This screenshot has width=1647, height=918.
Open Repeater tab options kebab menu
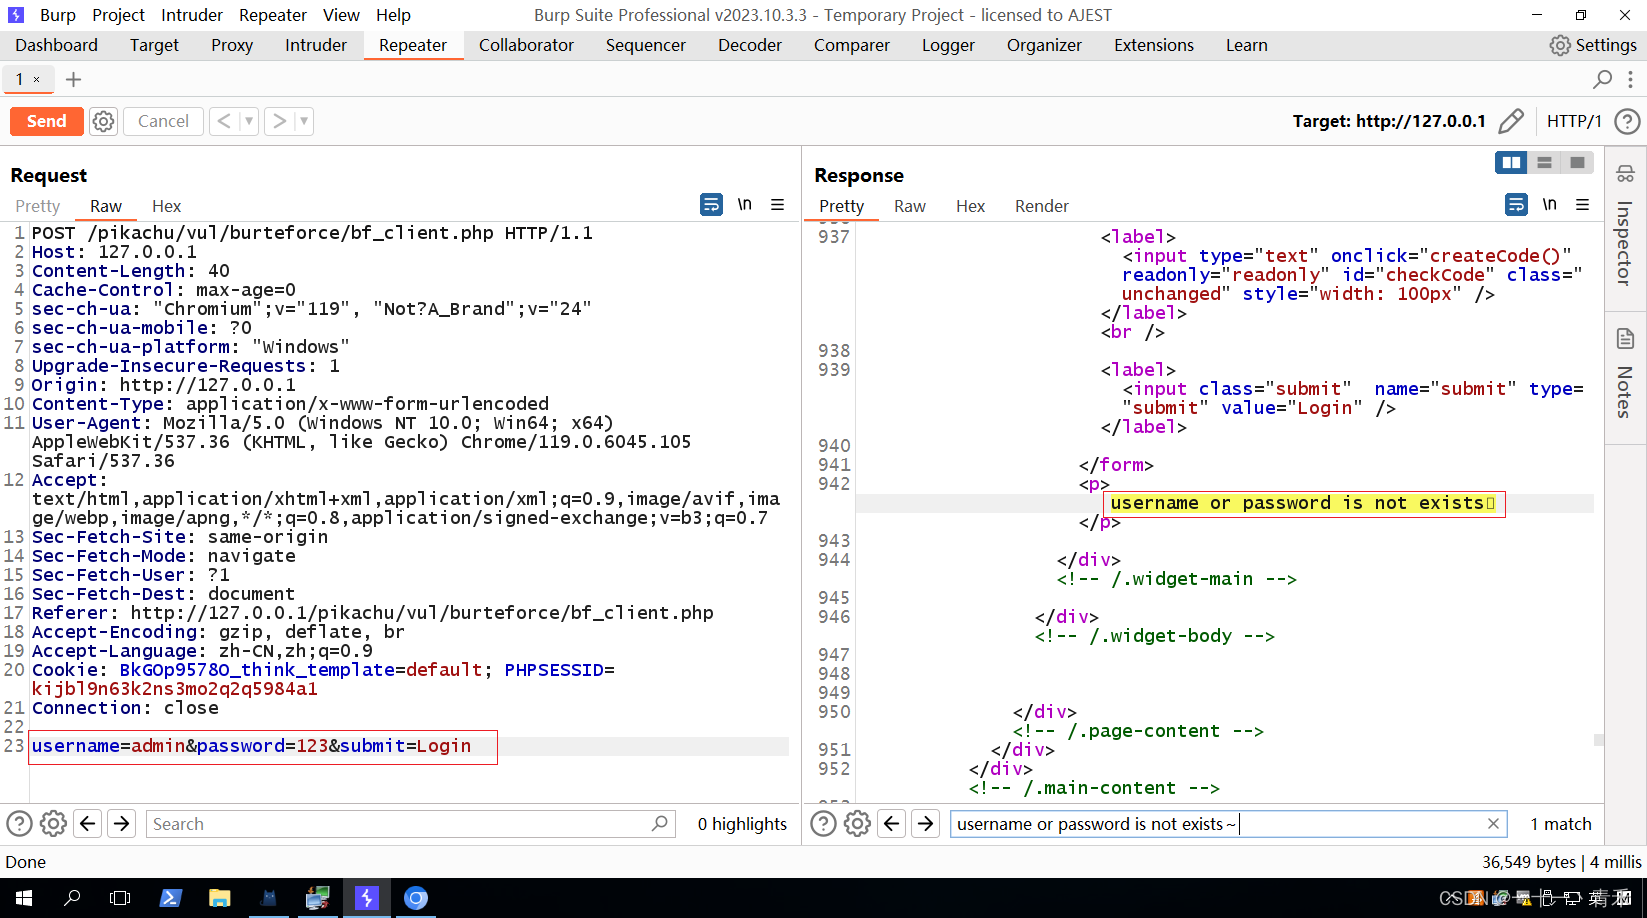pos(1630,79)
